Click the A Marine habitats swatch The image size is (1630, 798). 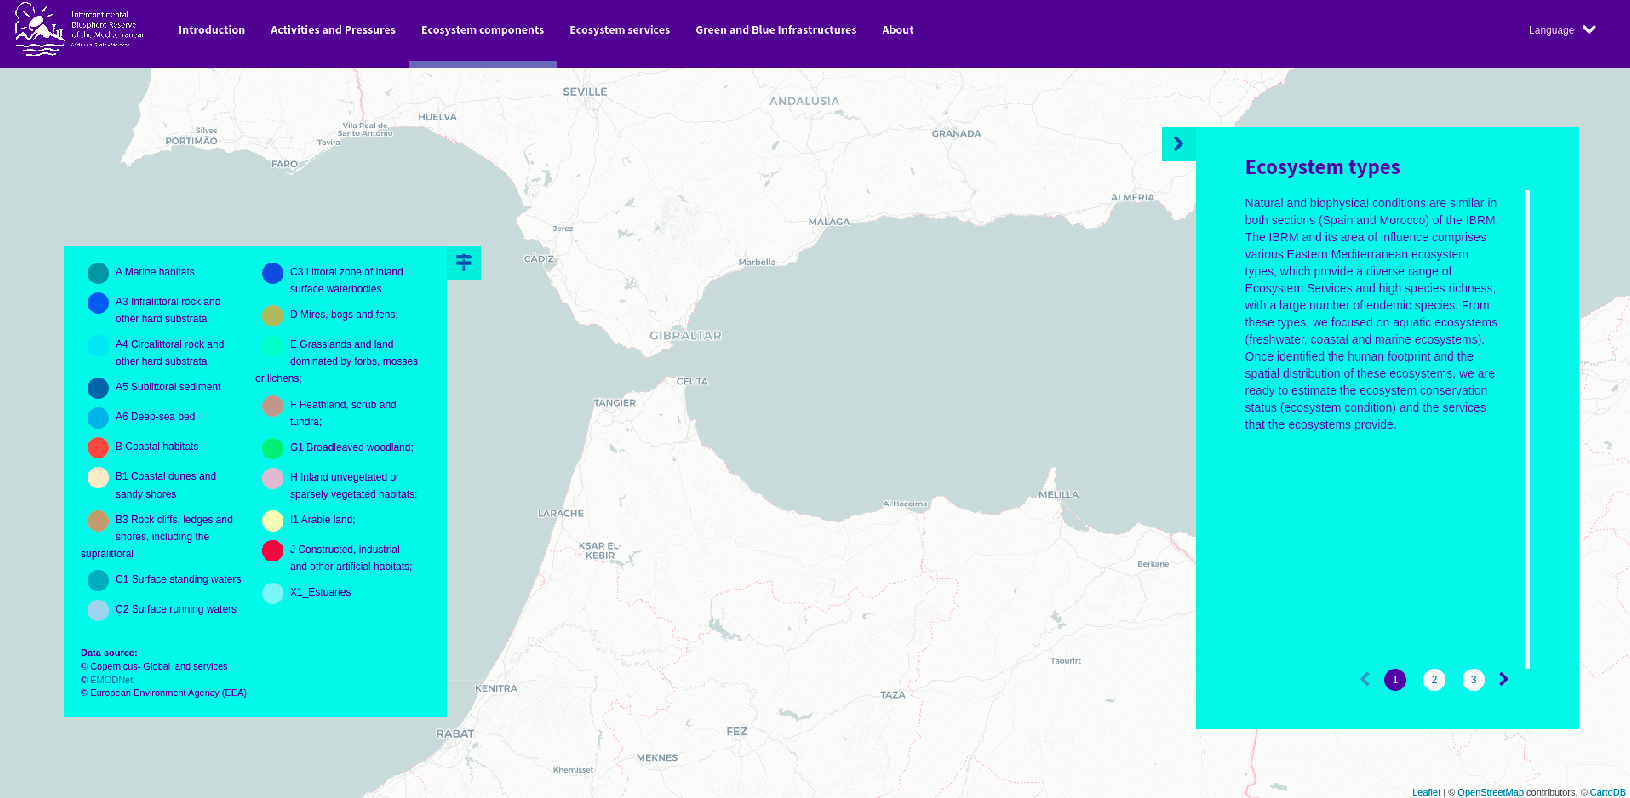98,273
